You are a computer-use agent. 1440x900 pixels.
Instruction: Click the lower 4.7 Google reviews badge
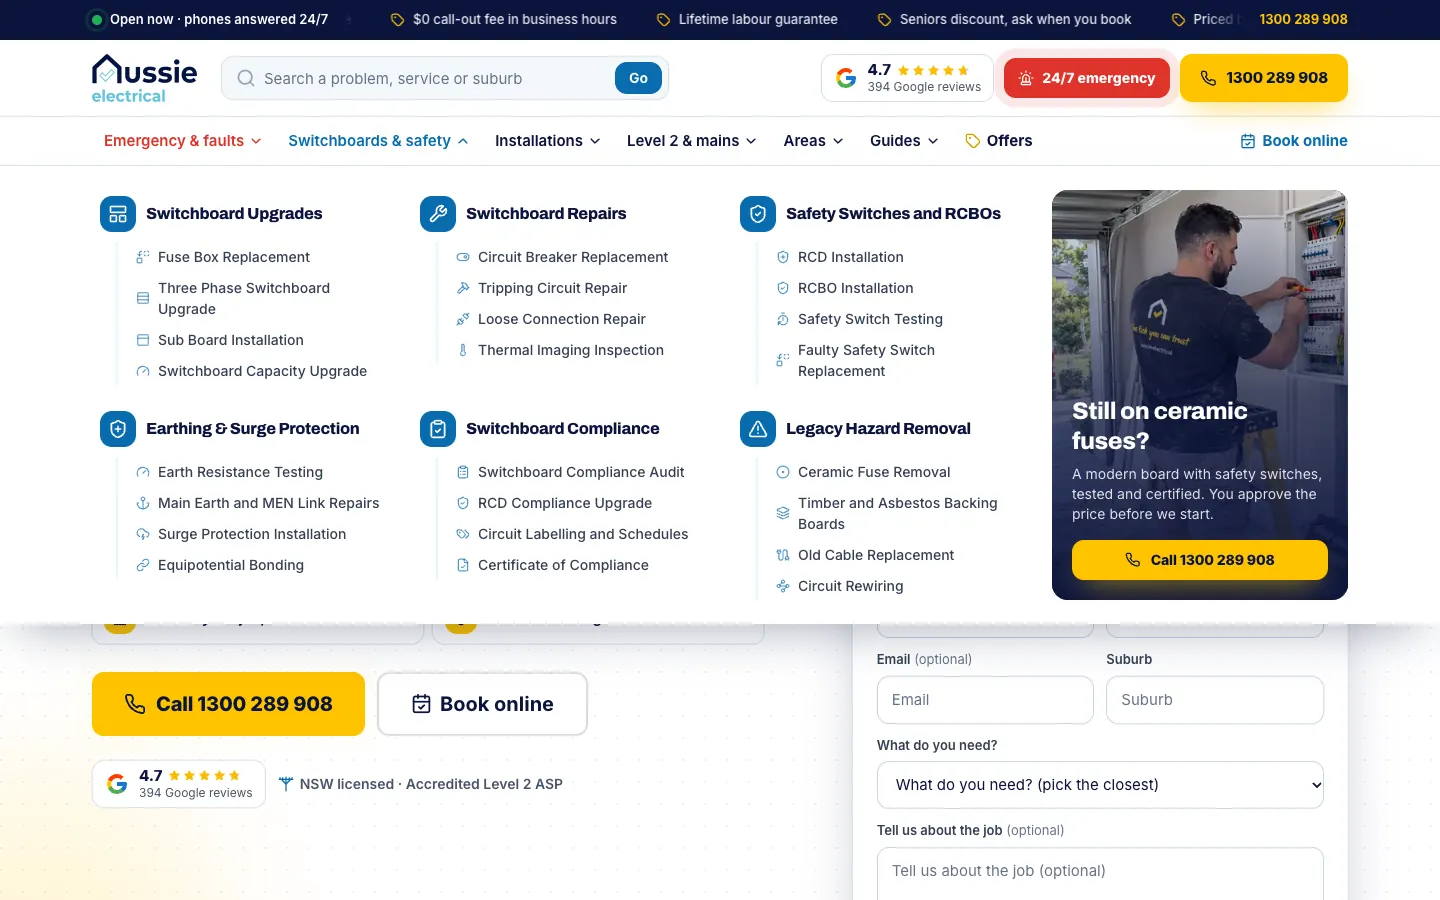tap(179, 784)
